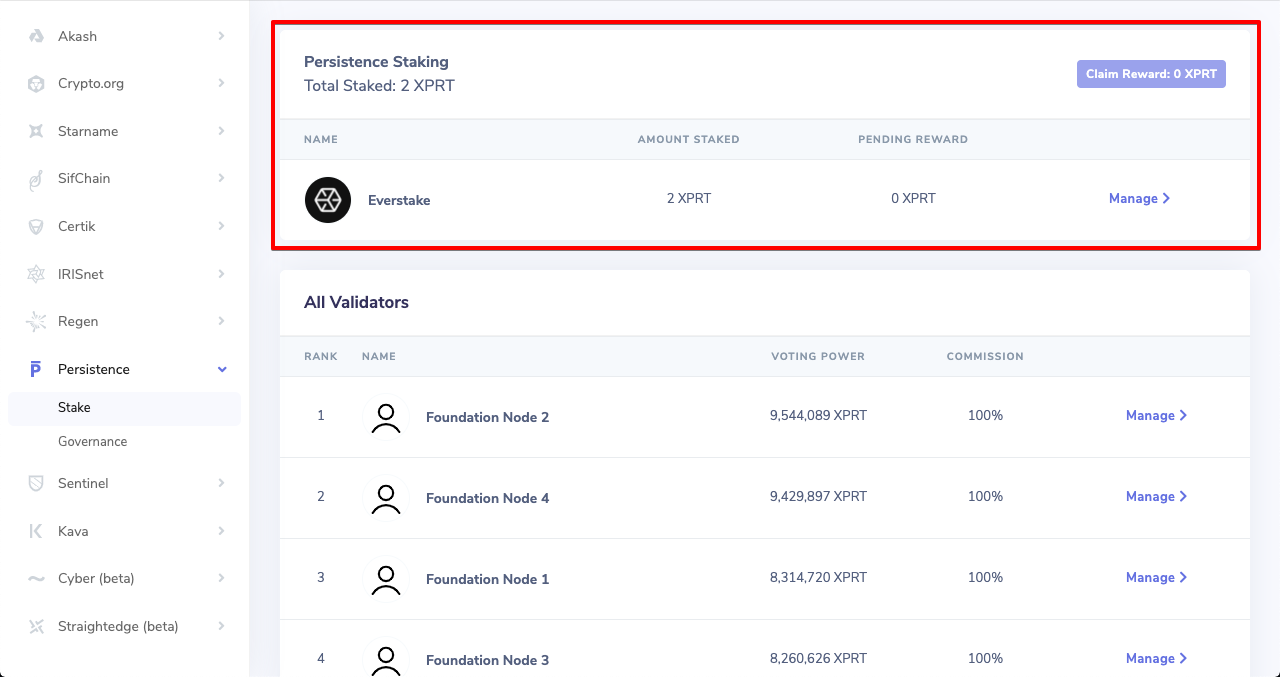Image resolution: width=1280 pixels, height=677 pixels.
Task: Click the Foundation Node 2 name
Action: tap(487, 417)
